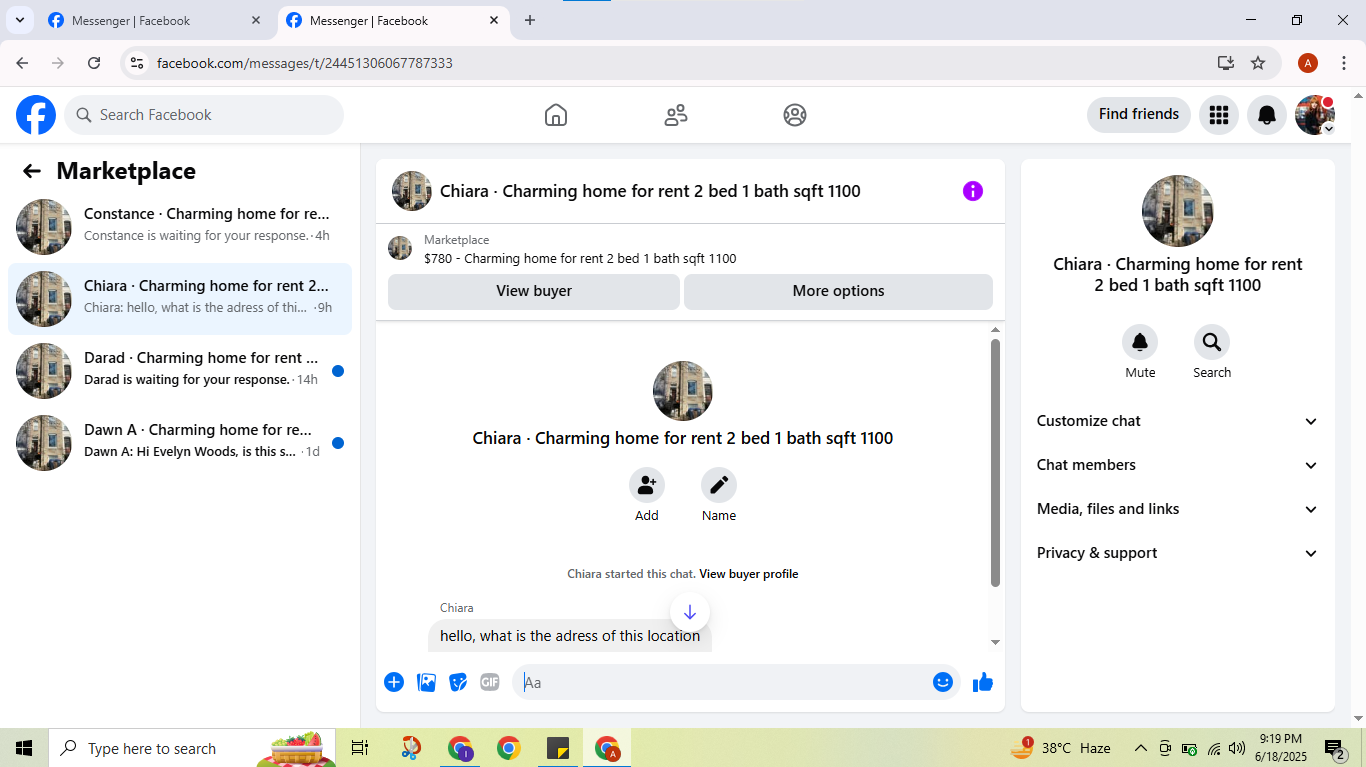Open Dawn A conversation in the list
Viewport: 1366px width, 767px height.
(x=180, y=443)
